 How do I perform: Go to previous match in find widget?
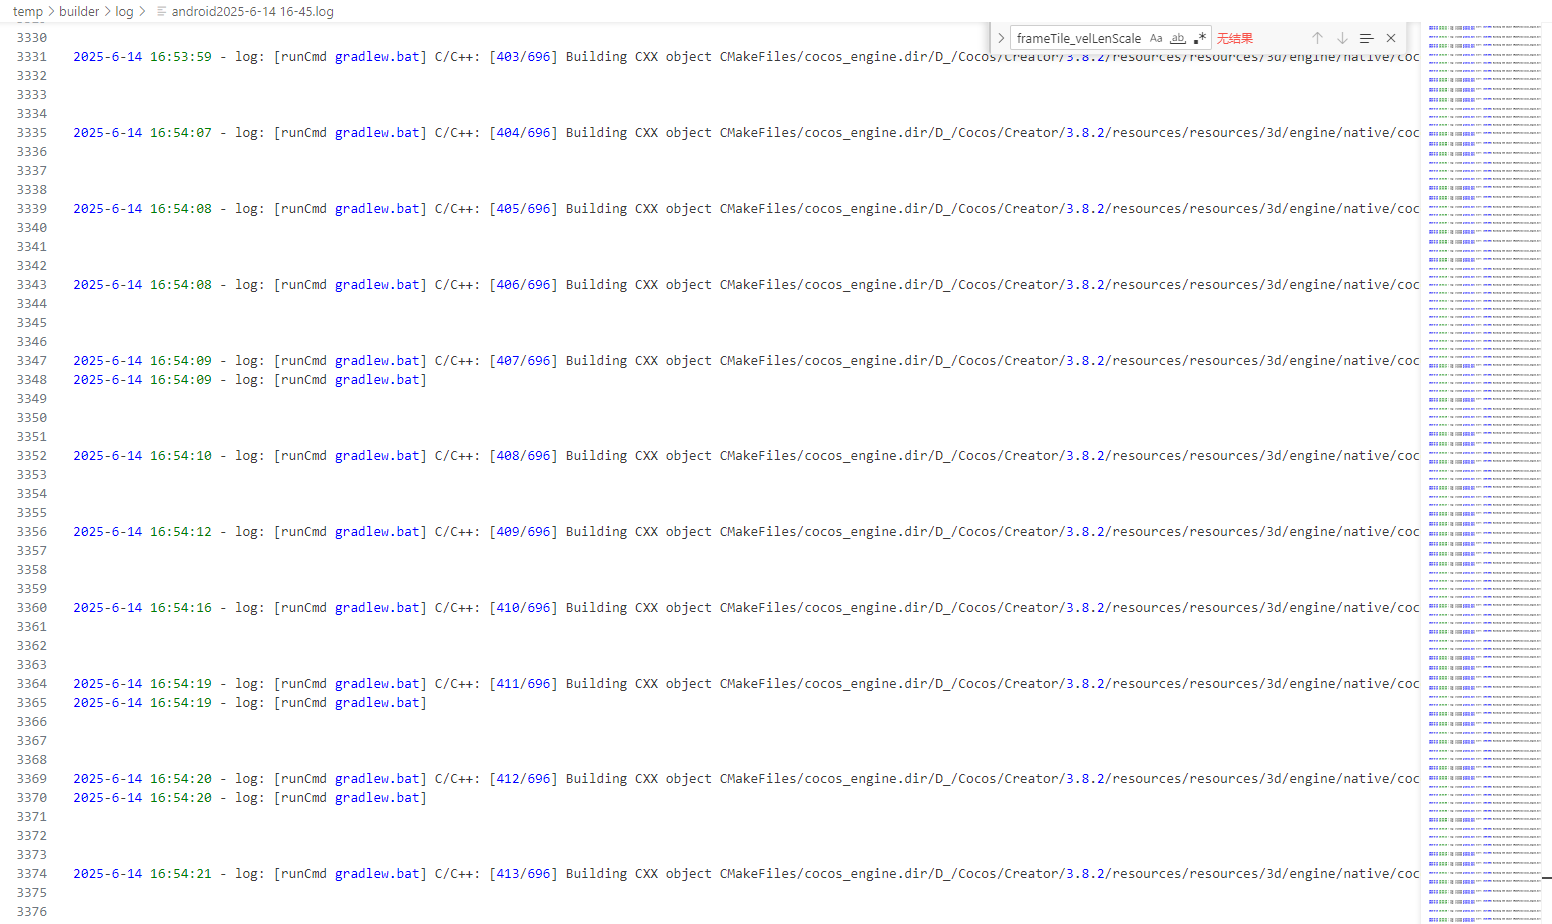1318,38
